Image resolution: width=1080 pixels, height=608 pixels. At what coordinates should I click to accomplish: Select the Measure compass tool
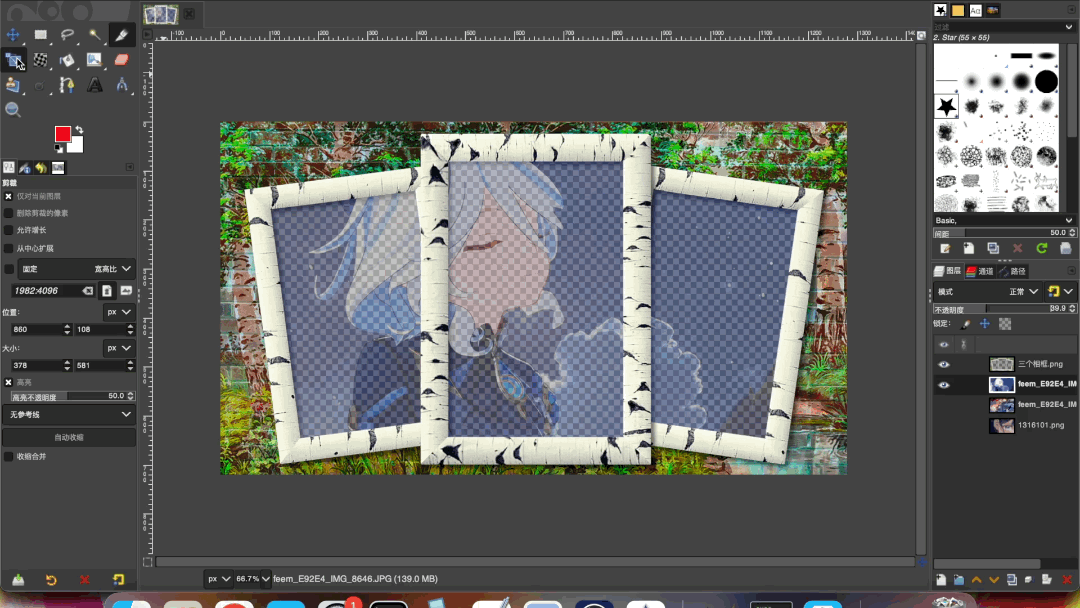(x=121, y=85)
